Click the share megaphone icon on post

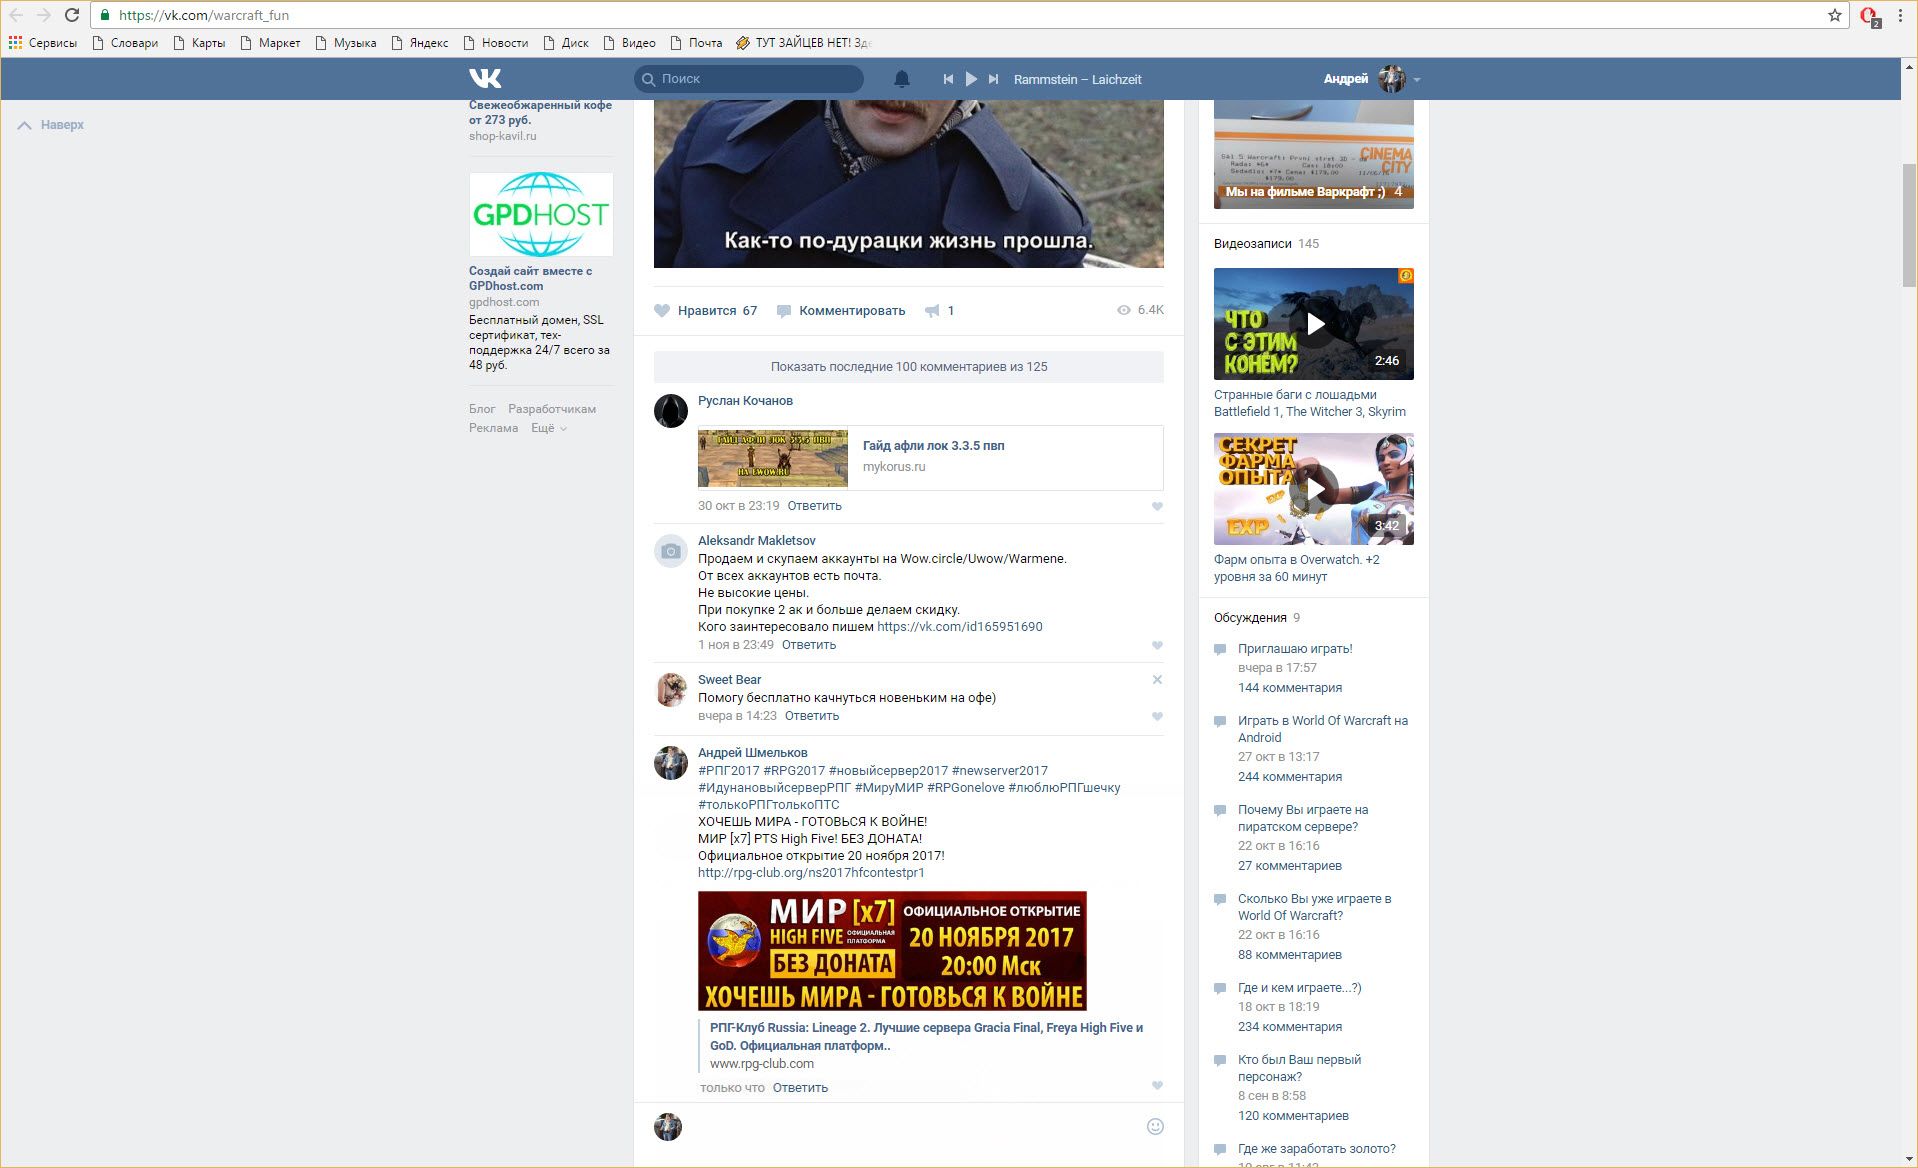[932, 311]
